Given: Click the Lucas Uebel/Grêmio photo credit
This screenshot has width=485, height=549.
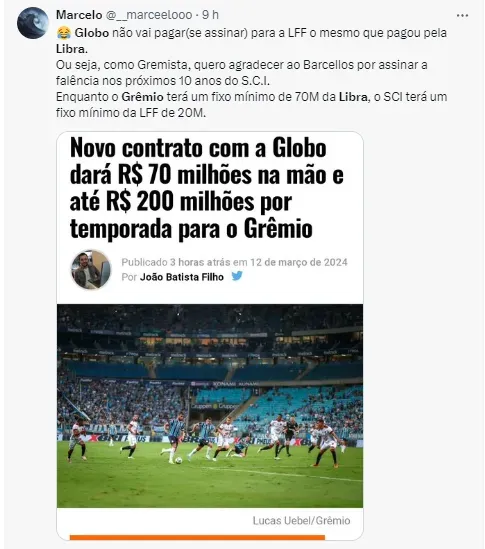Looking at the screenshot, I should 301,521.
